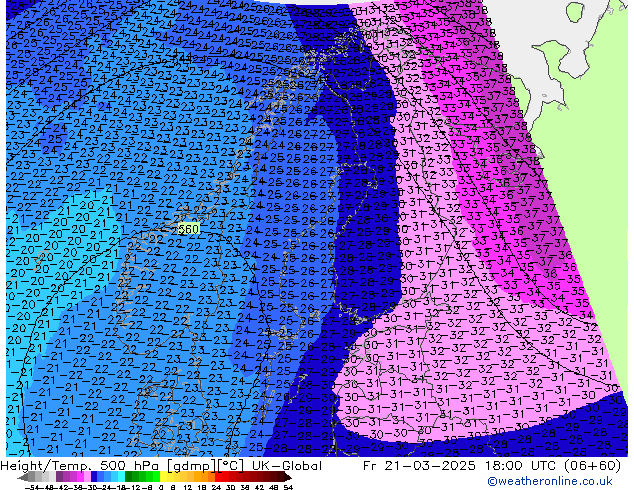
Task: Select the dark blue legend swatch
Action: (x=94, y=476)
